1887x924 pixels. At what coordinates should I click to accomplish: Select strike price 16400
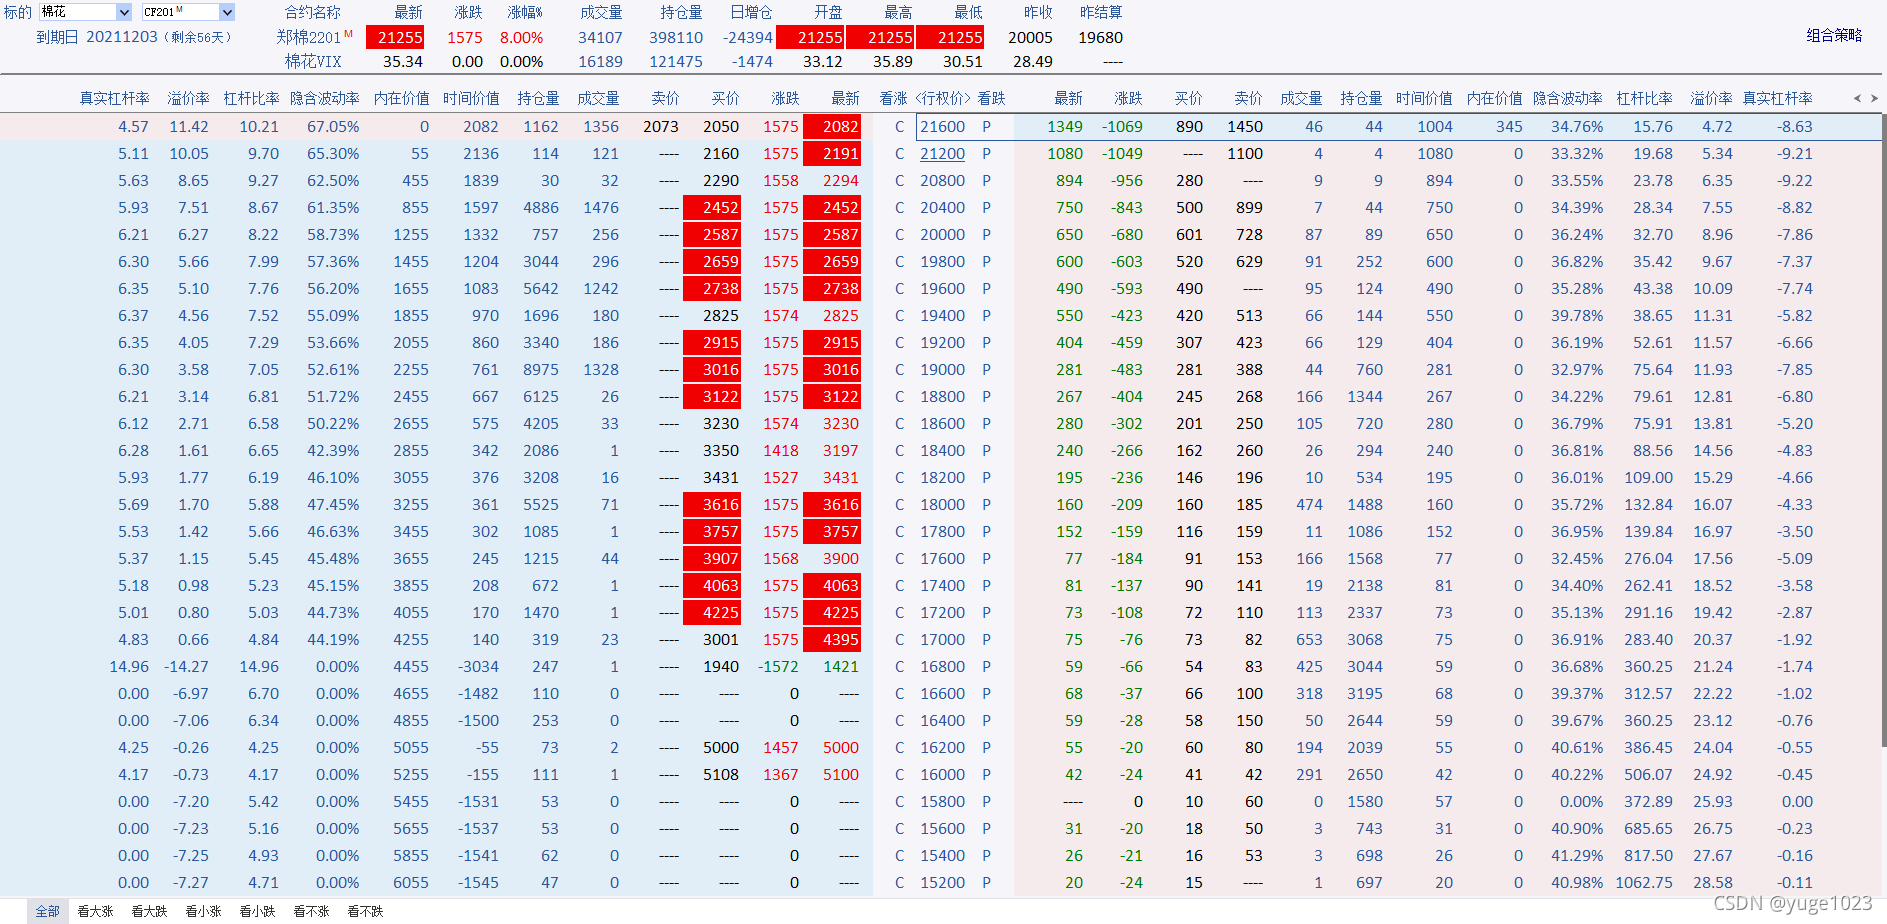pos(943,721)
